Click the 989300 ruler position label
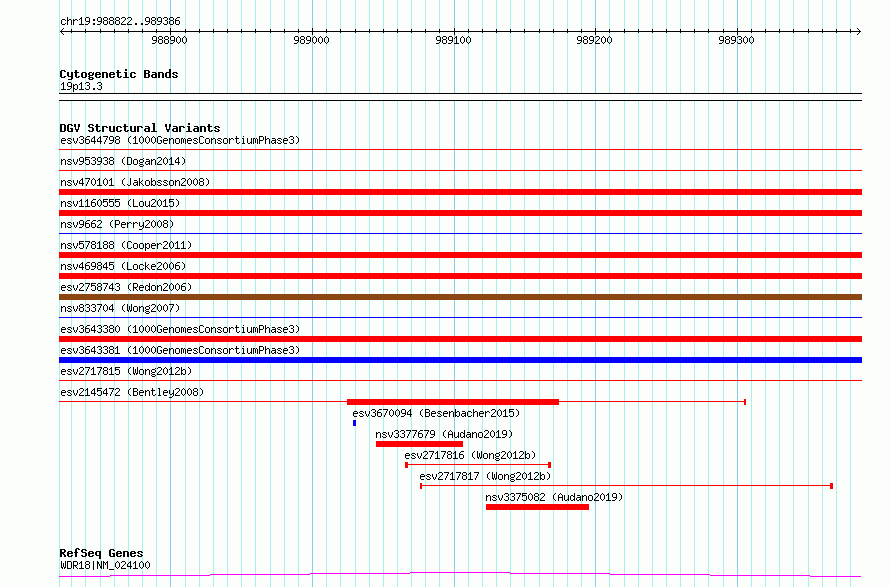The height and width of the screenshot is (587, 890). coord(736,40)
